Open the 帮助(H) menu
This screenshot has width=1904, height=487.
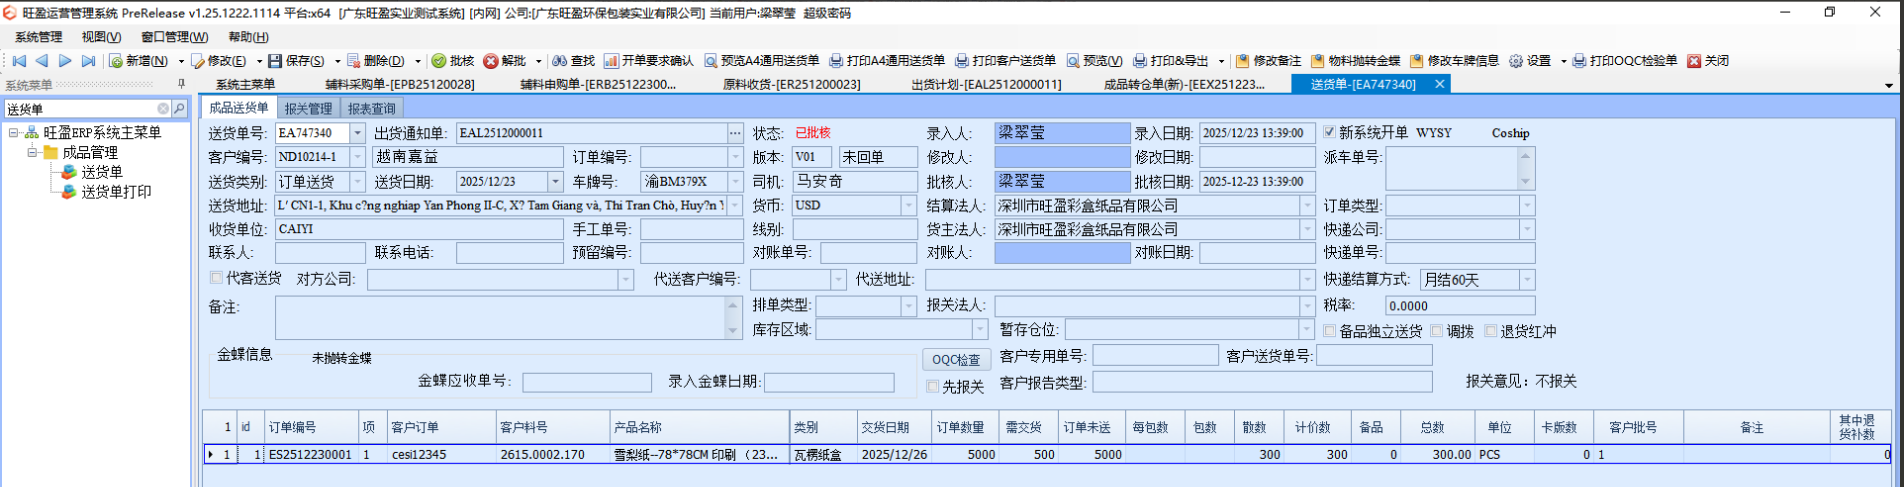coord(248,37)
